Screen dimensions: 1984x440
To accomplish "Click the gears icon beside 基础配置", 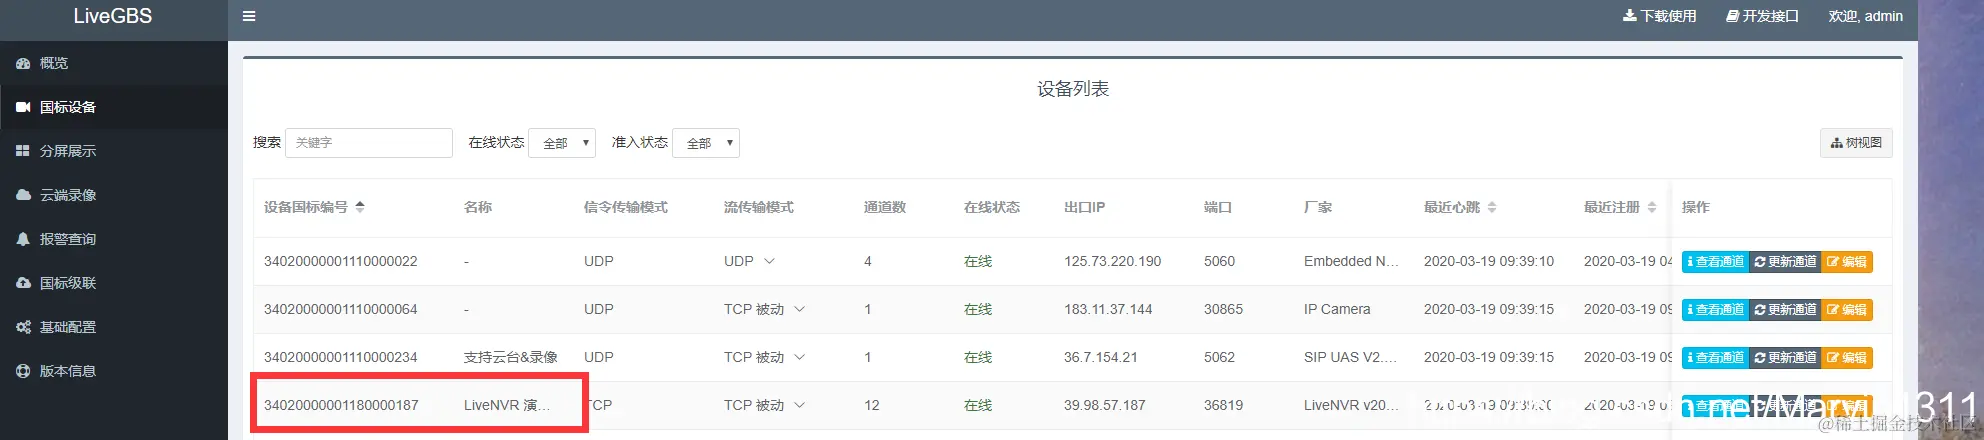I will click(x=23, y=327).
